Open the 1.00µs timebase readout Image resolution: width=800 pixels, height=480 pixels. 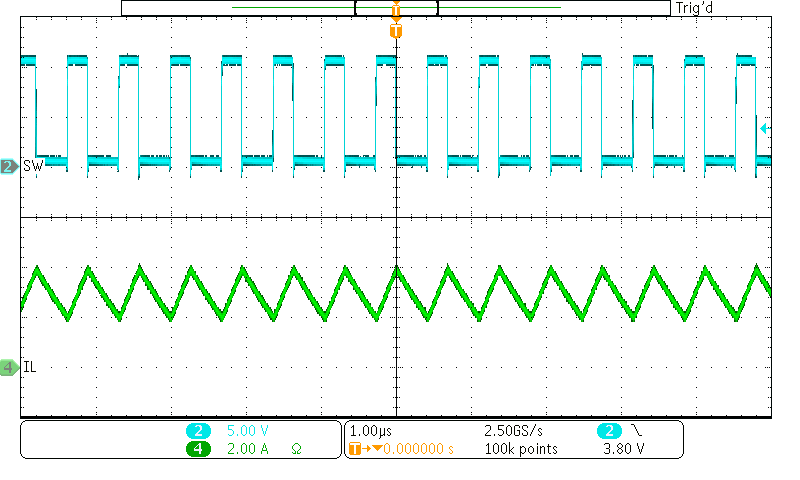click(370, 430)
